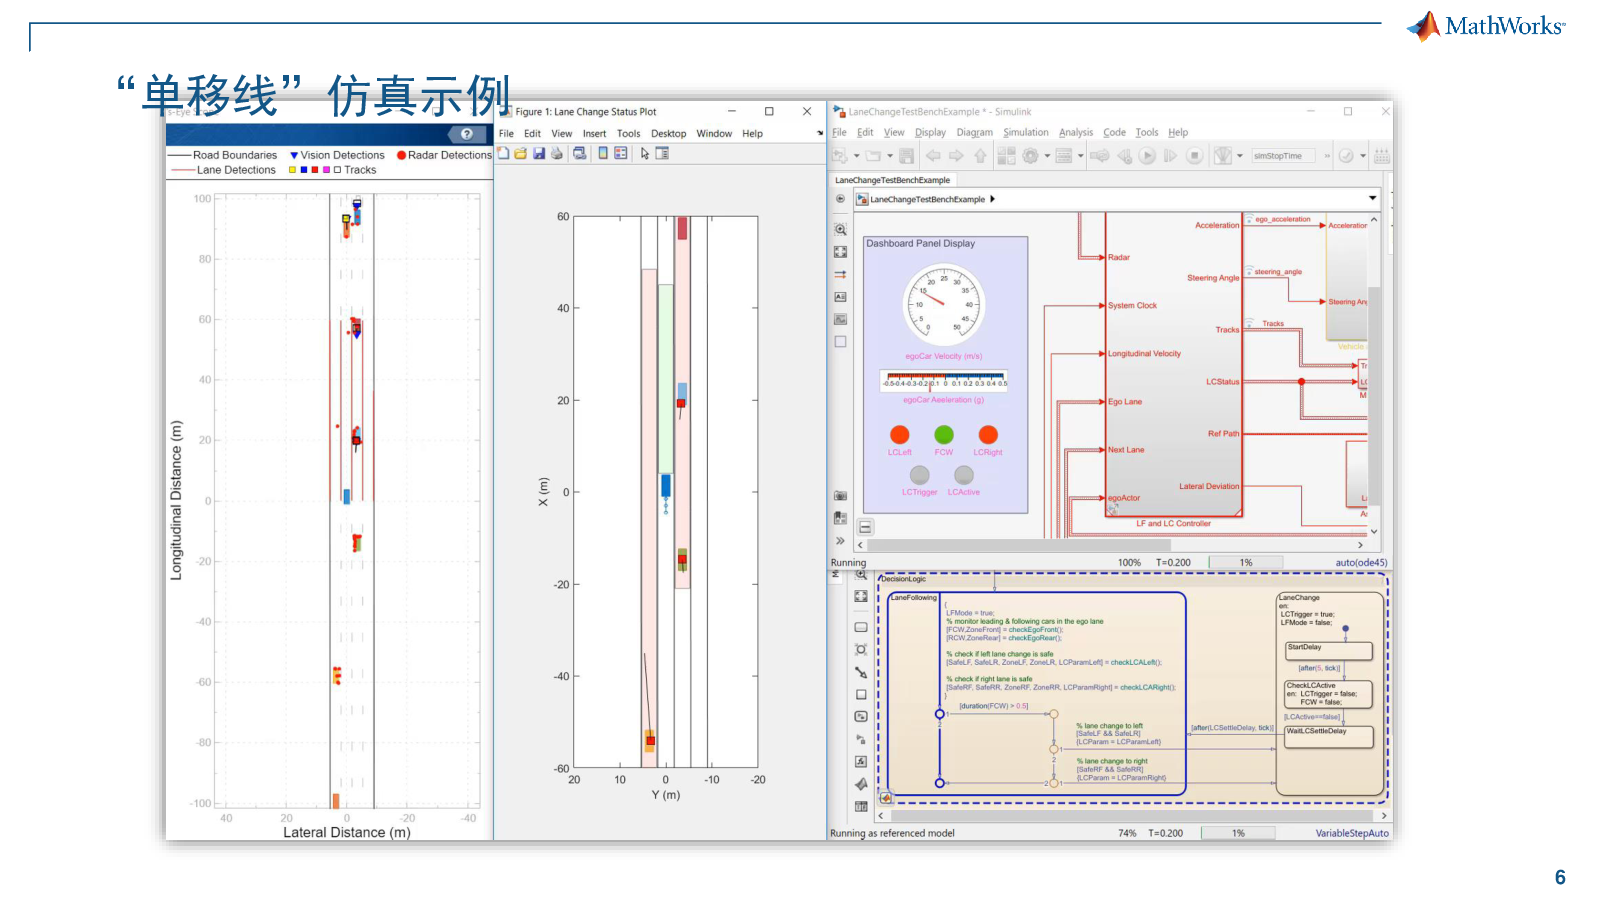Click Build Model grid icon at toolbar end
This screenshot has height=900, width=1600.
[x=1382, y=156]
